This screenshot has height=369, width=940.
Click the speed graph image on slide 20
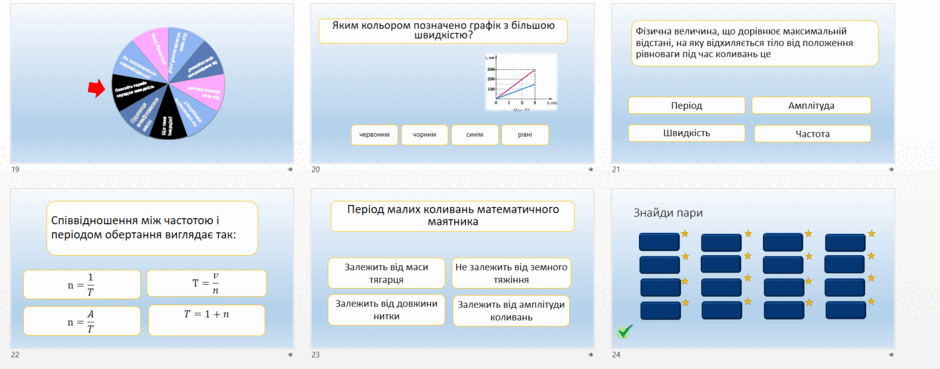pyautogui.click(x=521, y=82)
